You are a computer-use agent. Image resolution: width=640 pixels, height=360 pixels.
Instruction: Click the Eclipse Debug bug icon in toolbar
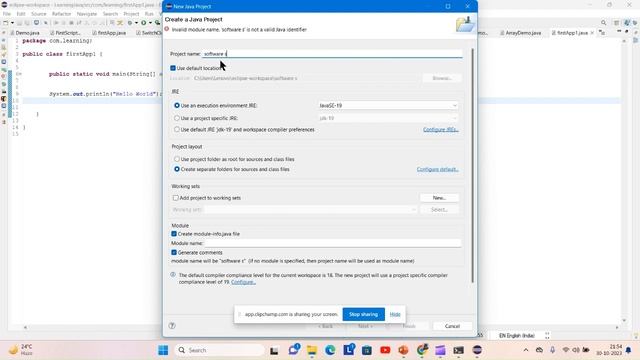tap(130, 23)
